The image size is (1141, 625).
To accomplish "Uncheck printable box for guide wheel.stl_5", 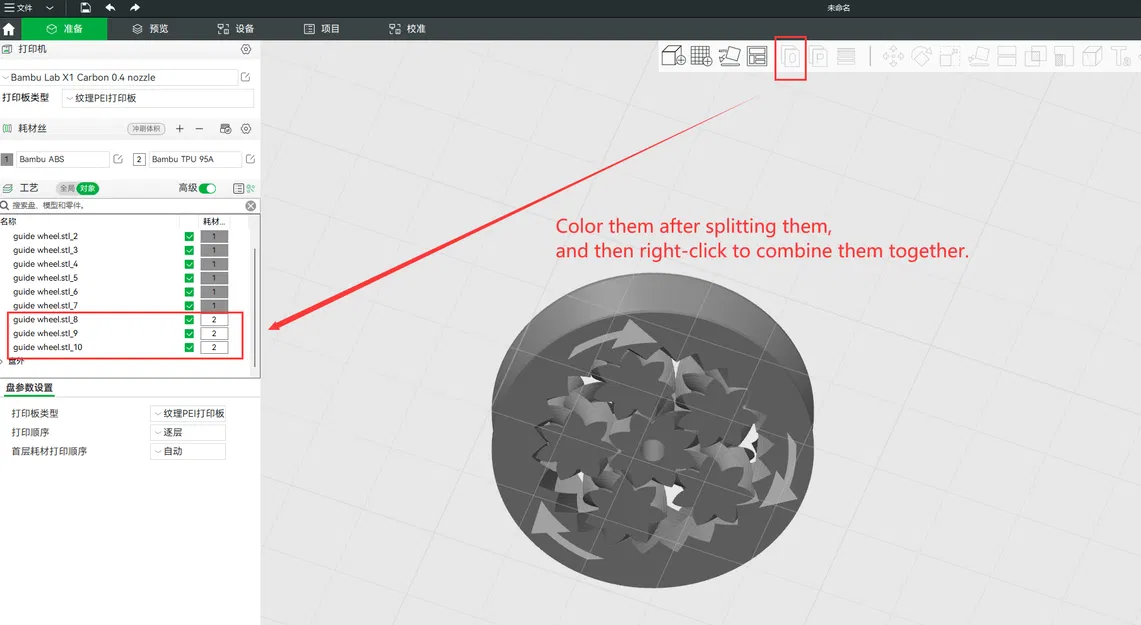I will tap(189, 278).
